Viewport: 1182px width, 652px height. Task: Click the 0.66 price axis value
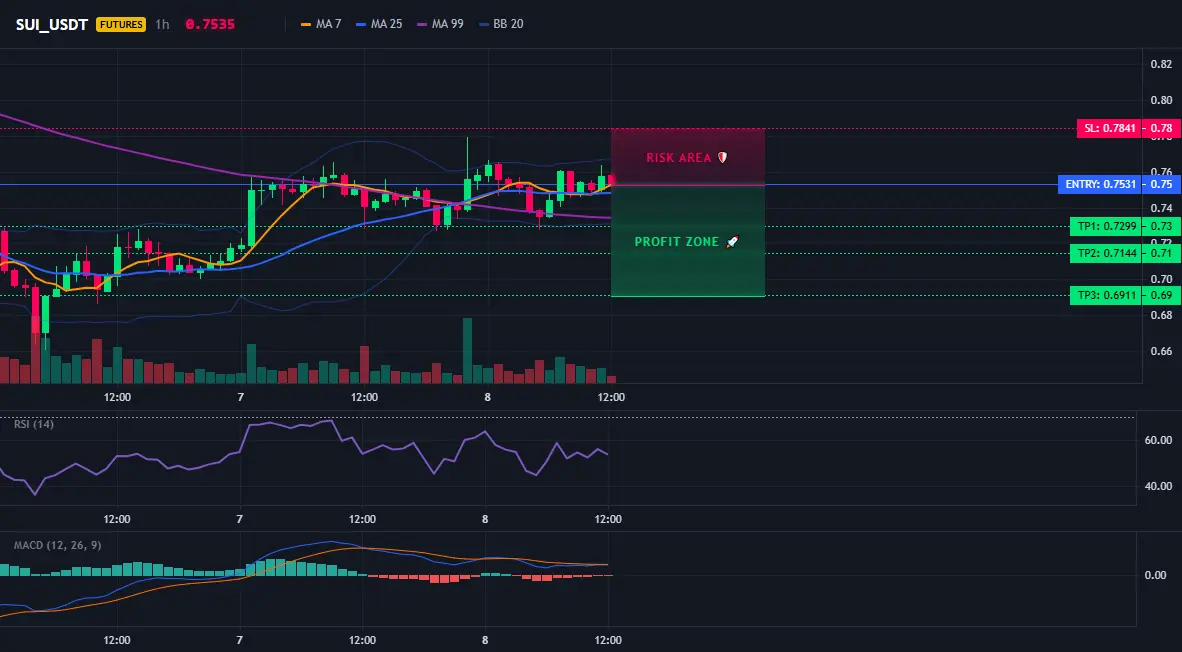(1161, 351)
